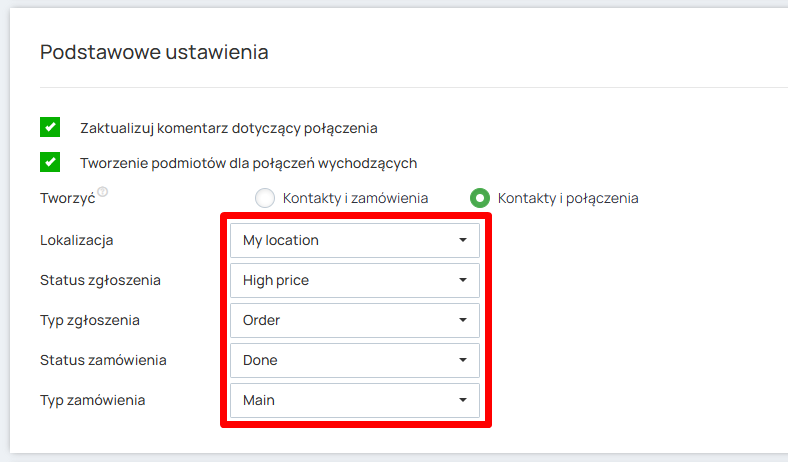Click the caret arrow beside Order value

coord(462,320)
